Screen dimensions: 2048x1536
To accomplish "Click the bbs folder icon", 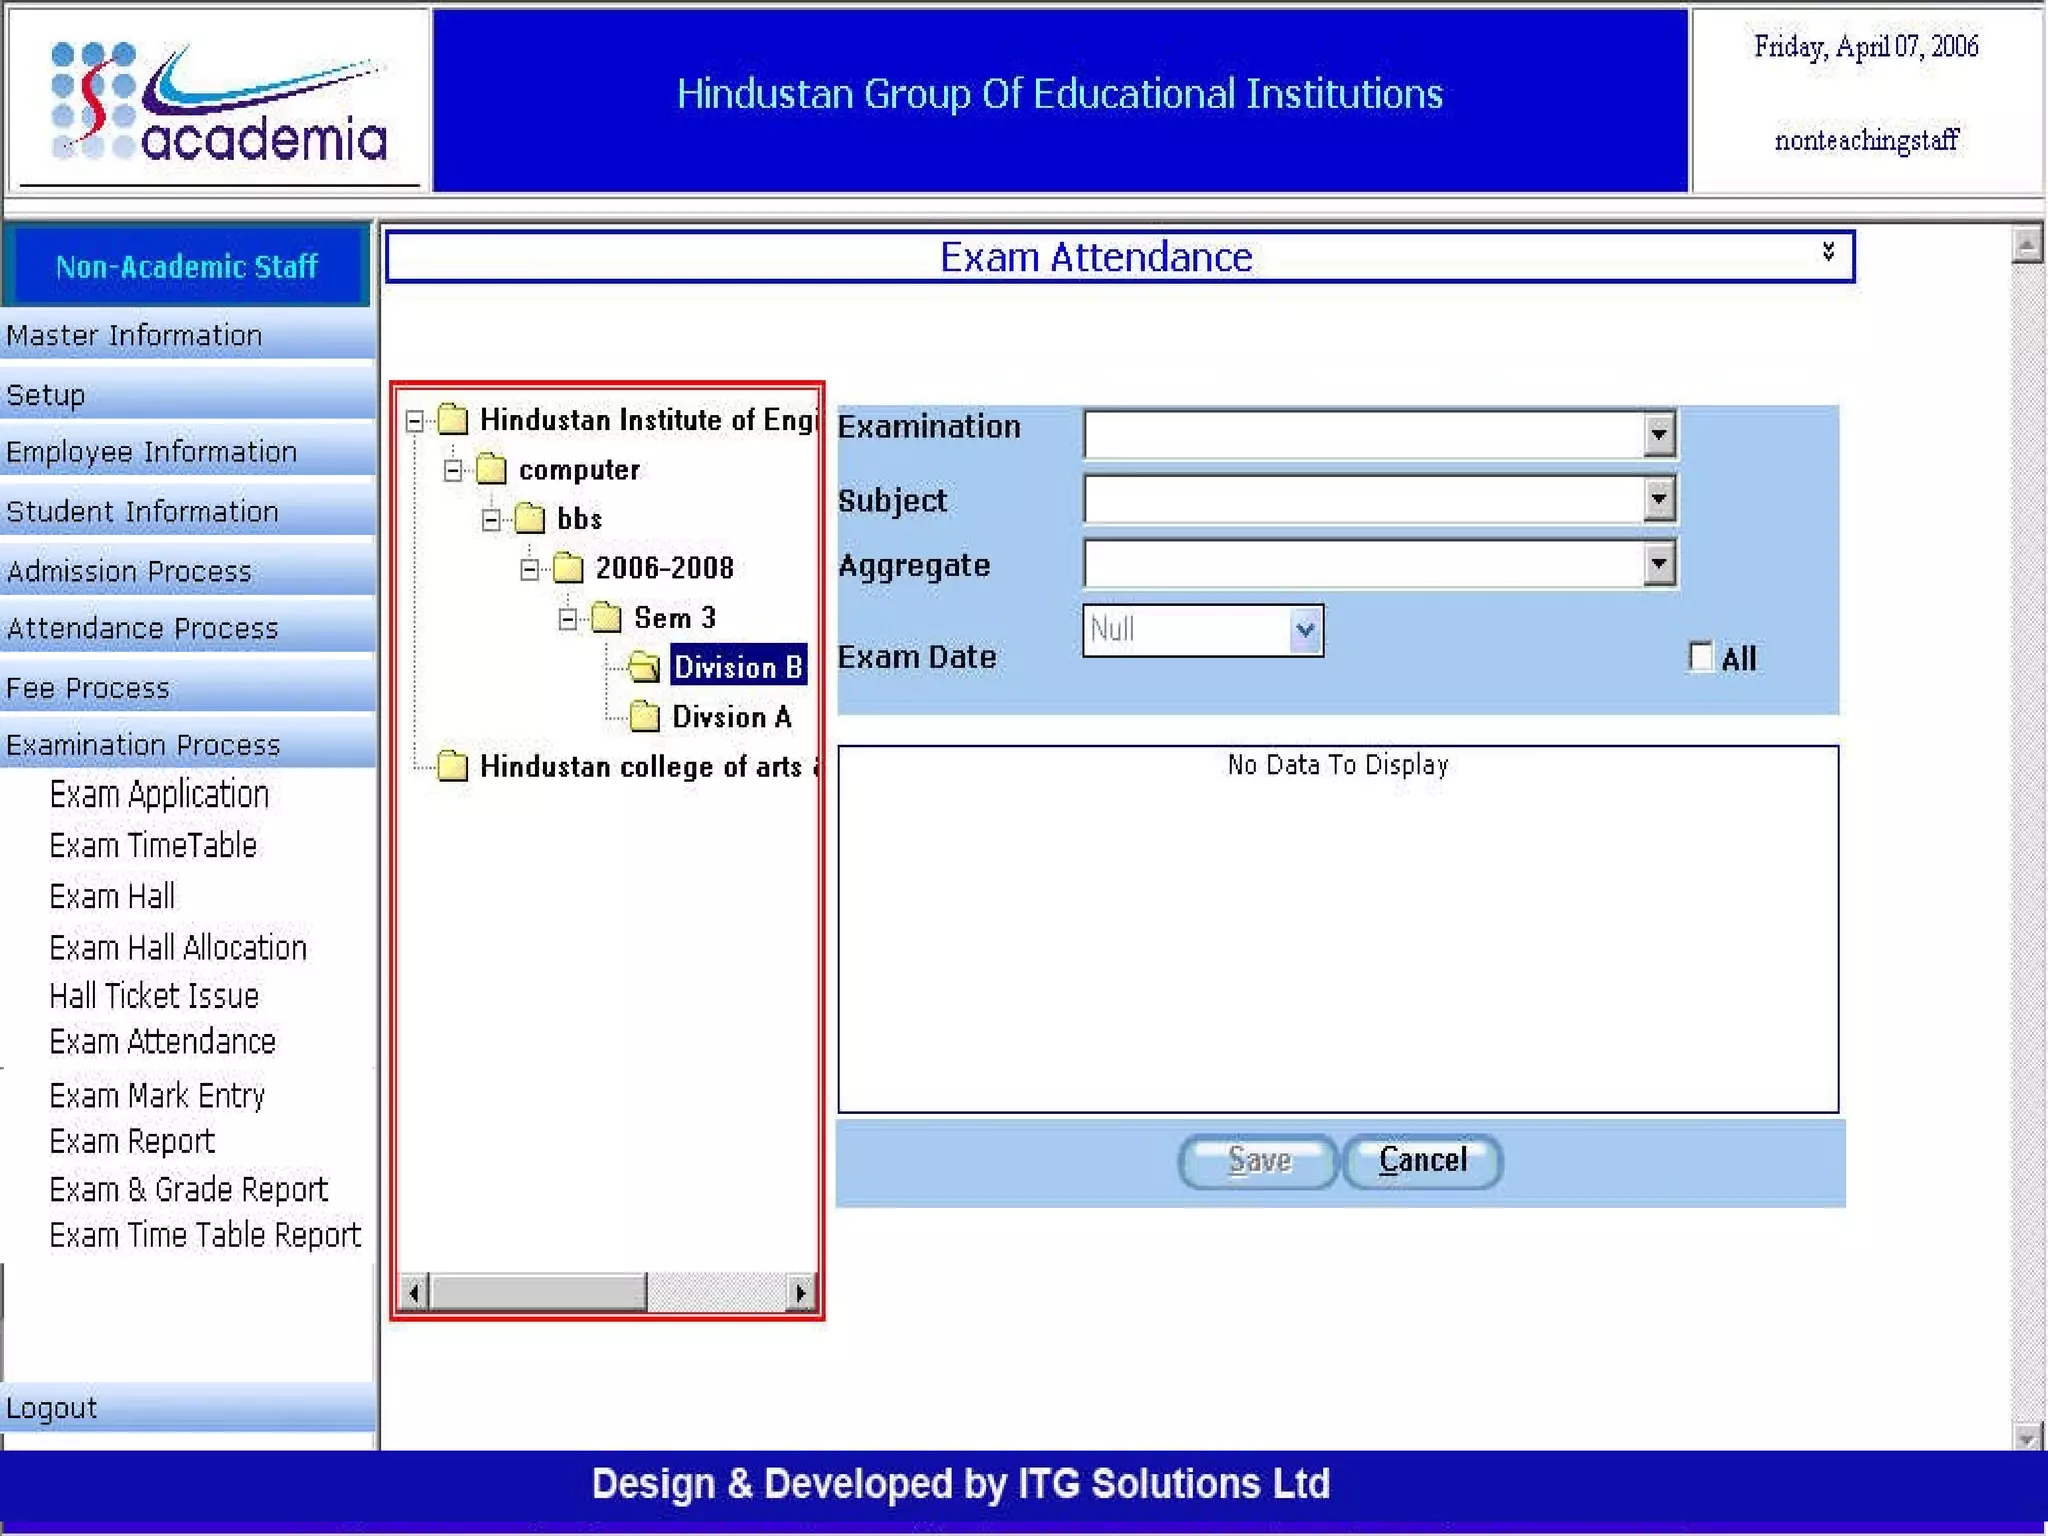I will (529, 518).
